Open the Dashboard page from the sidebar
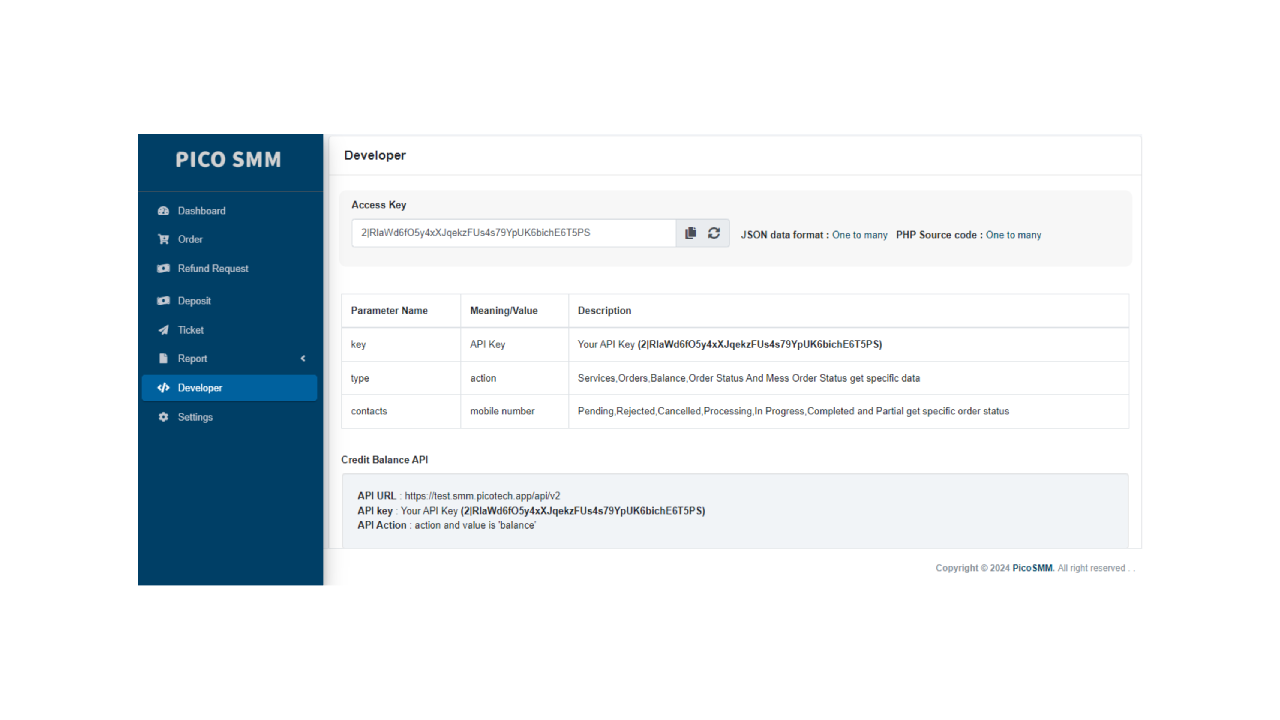 [x=202, y=210]
